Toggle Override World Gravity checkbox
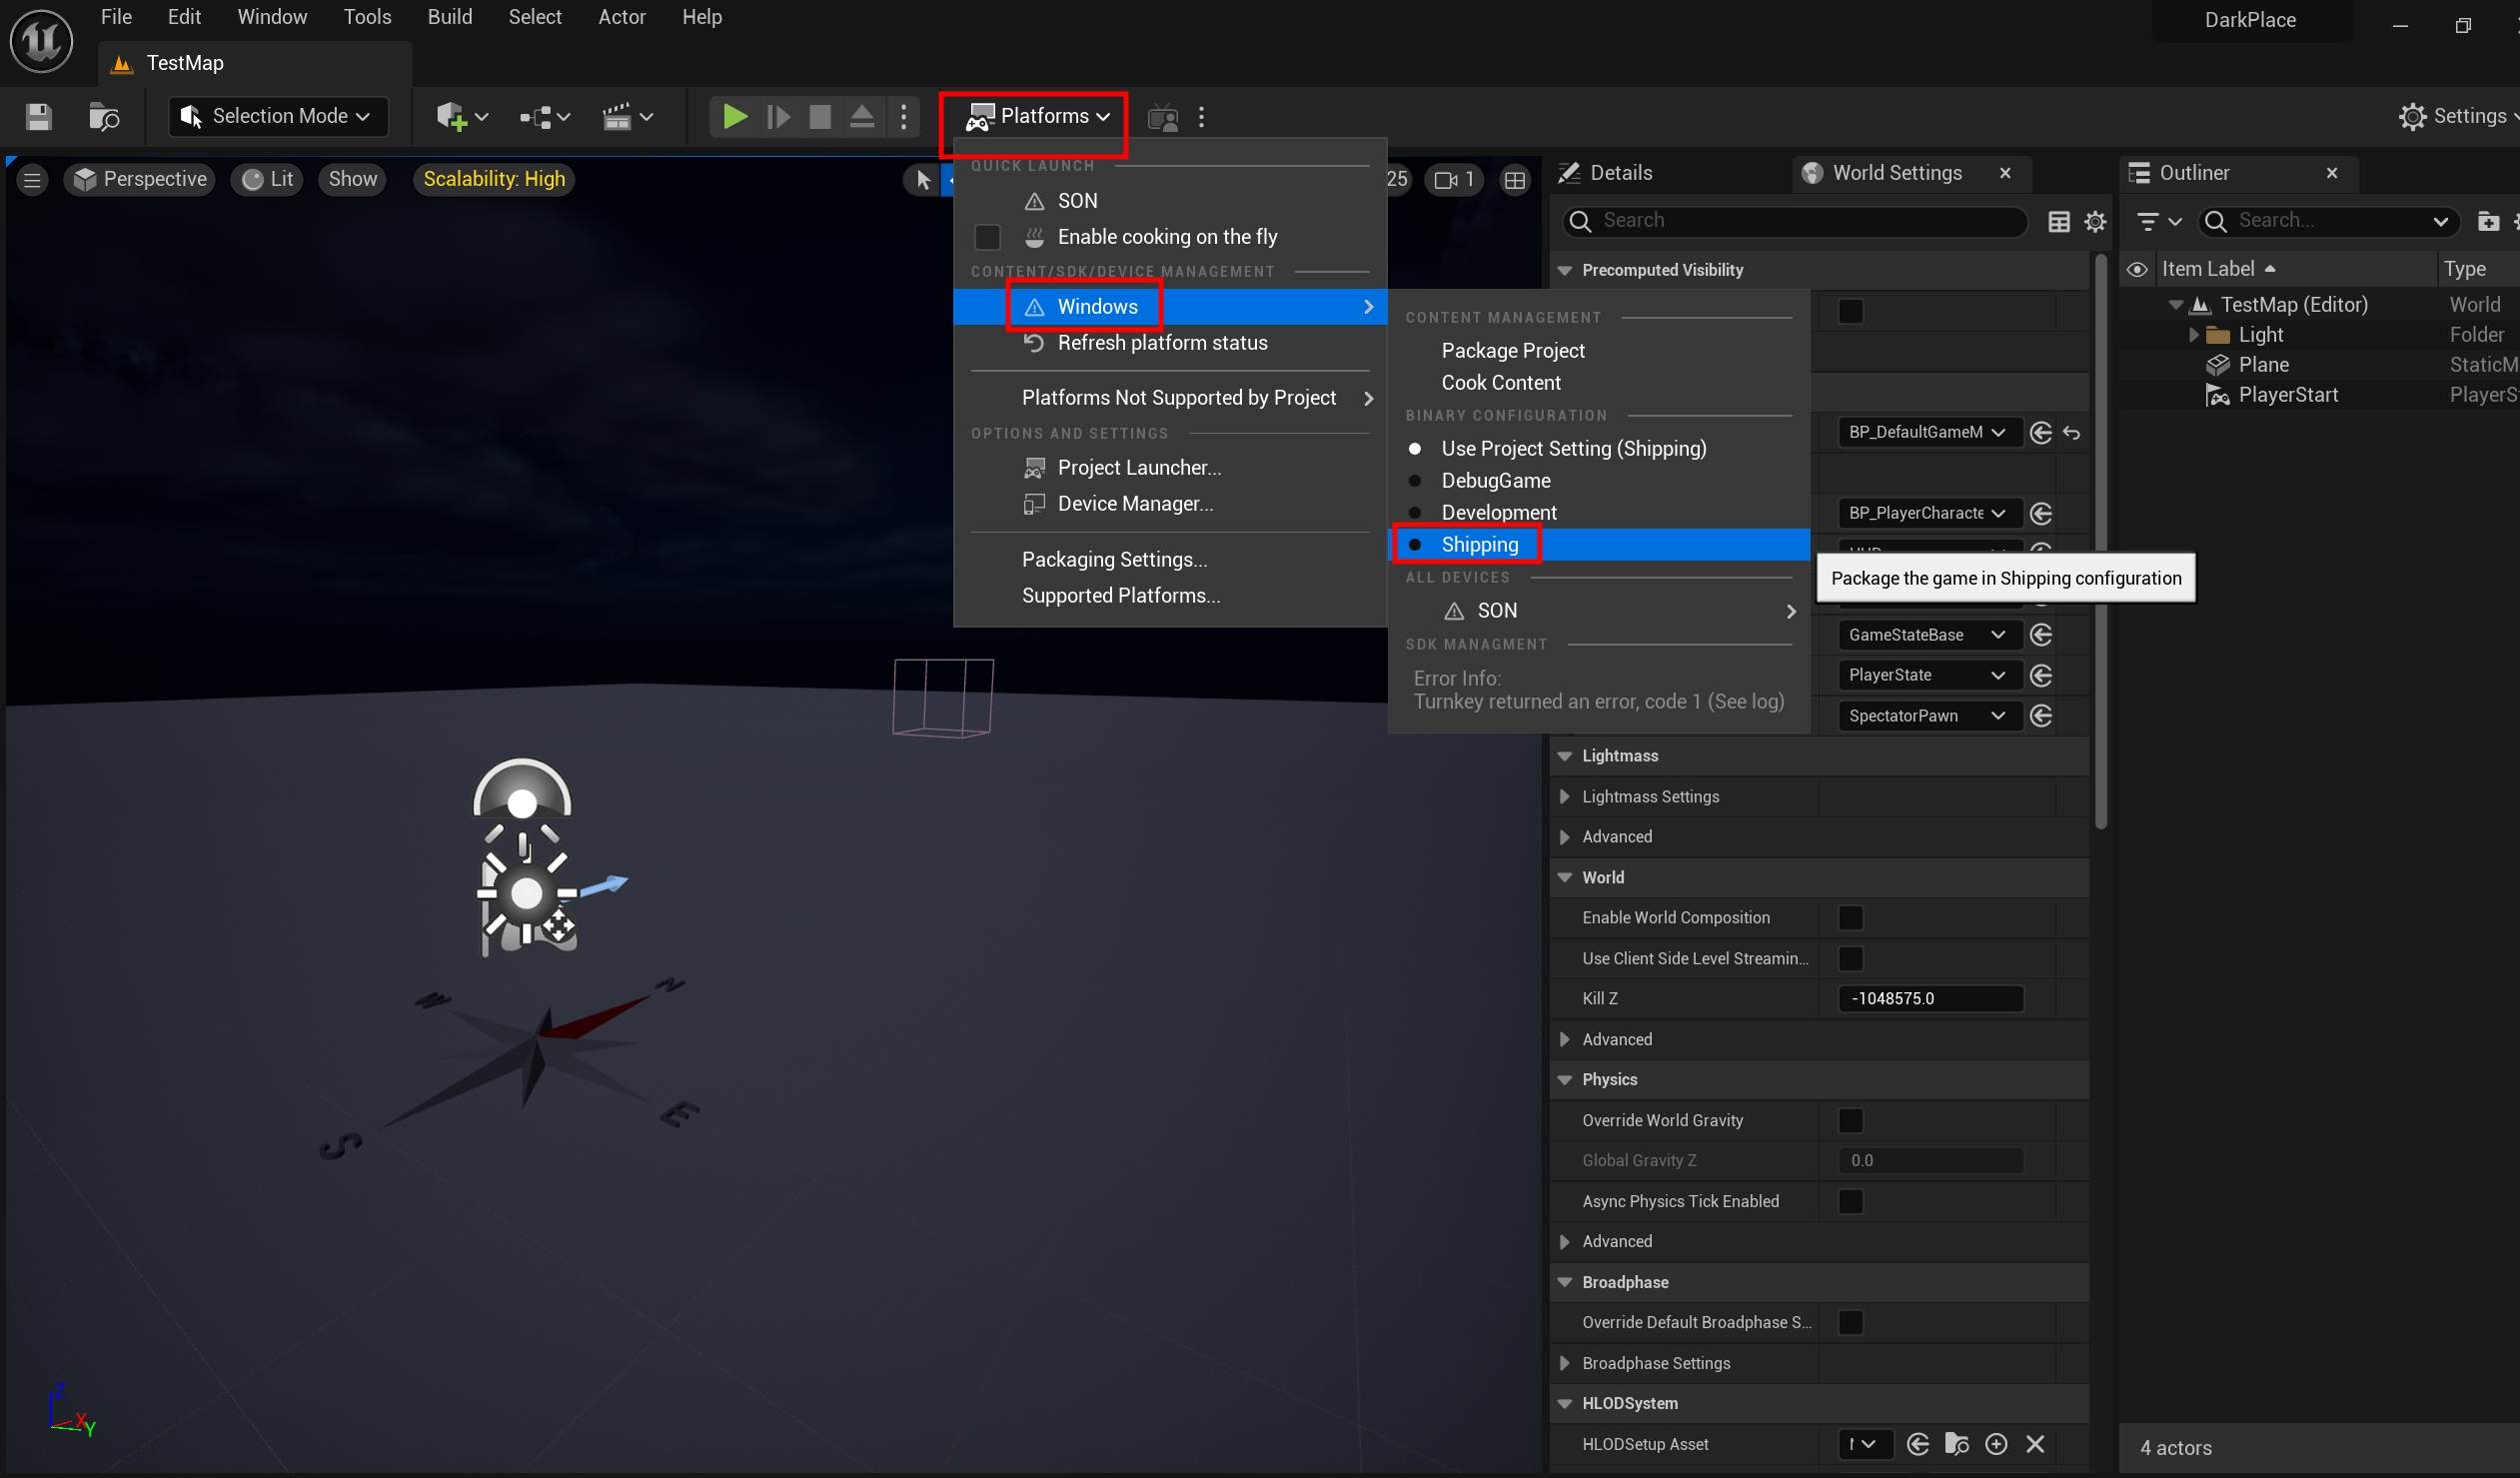The image size is (2520, 1478). pyautogui.click(x=1851, y=1121)
